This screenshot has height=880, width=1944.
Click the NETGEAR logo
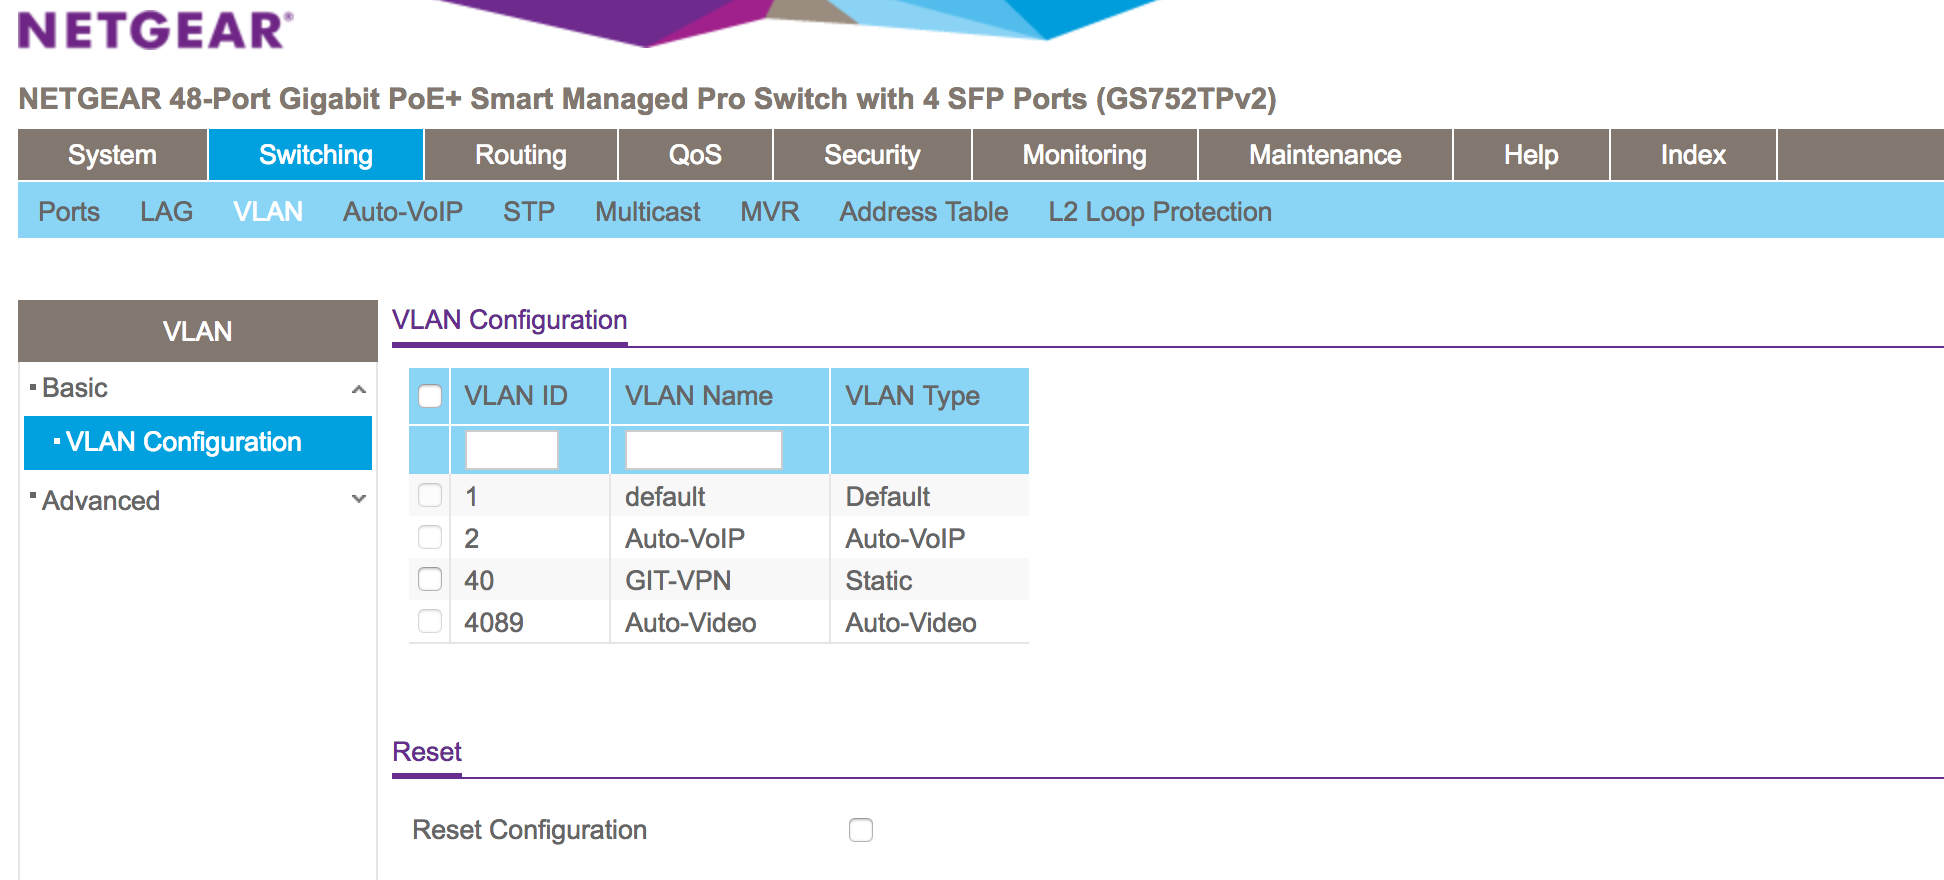(x=156, y=30)
